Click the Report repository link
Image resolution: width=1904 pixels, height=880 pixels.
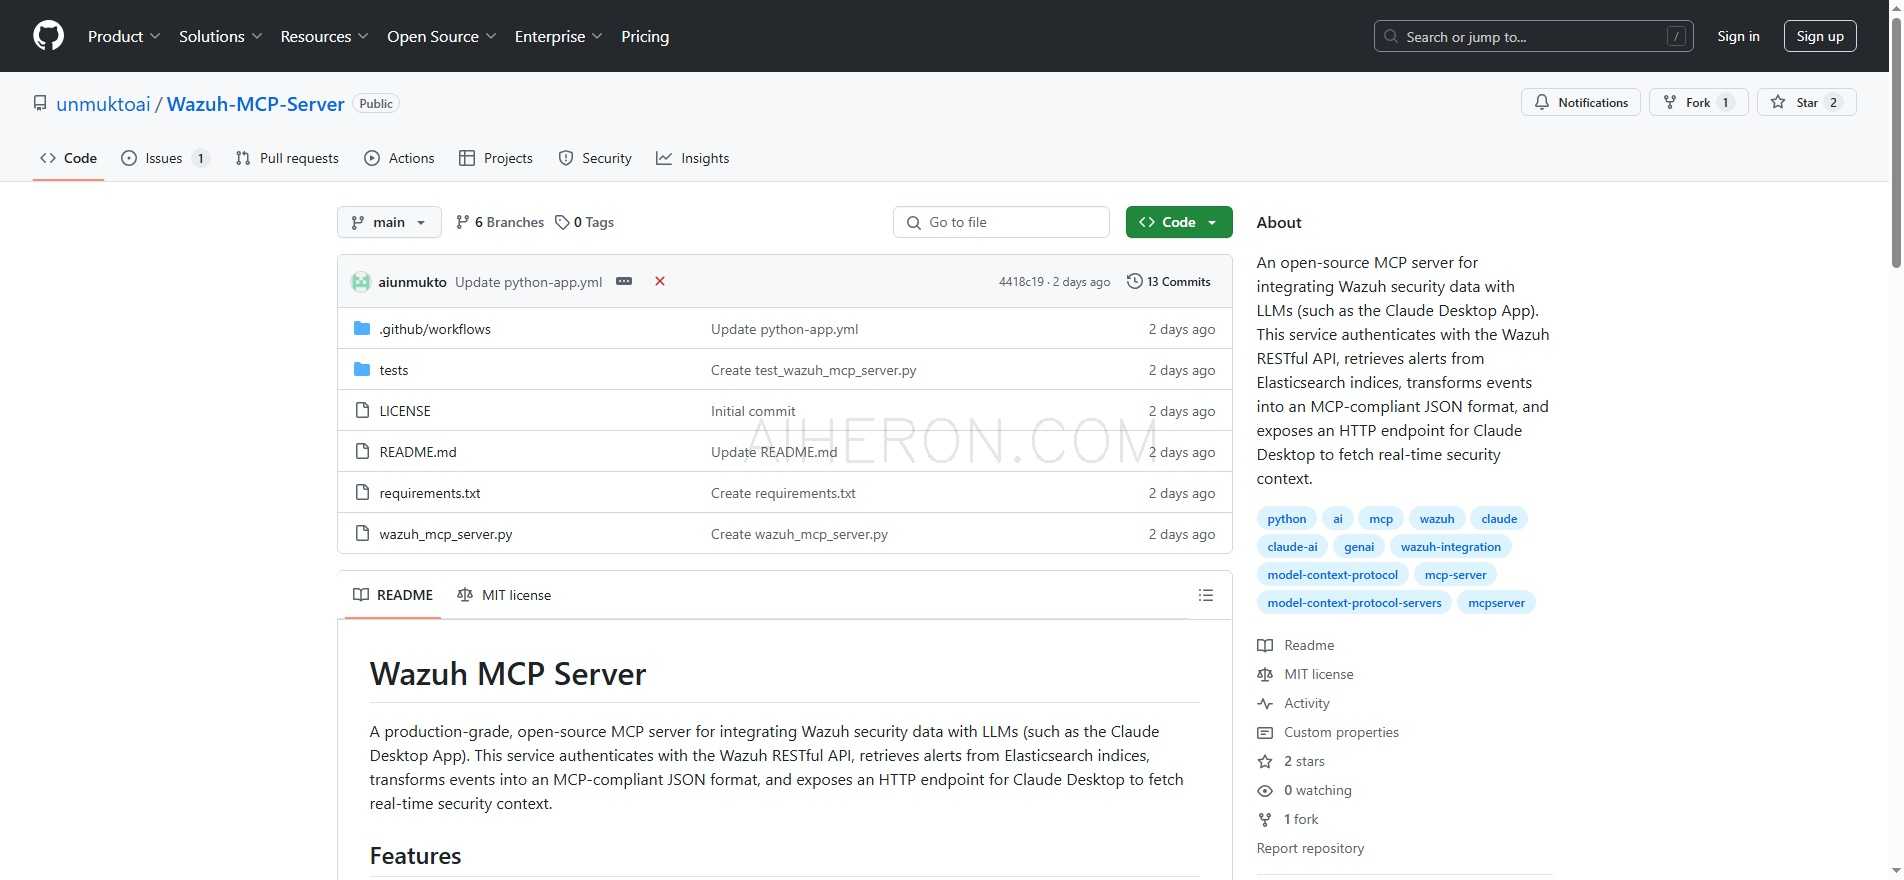point(1310,848)
